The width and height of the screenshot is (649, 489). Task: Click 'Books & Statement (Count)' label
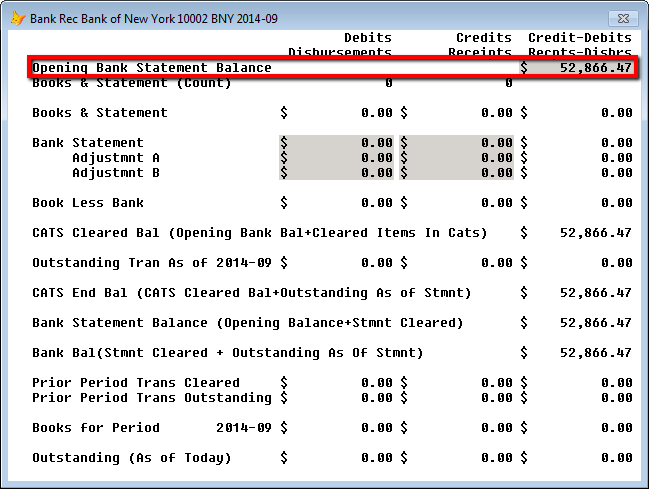132,83
